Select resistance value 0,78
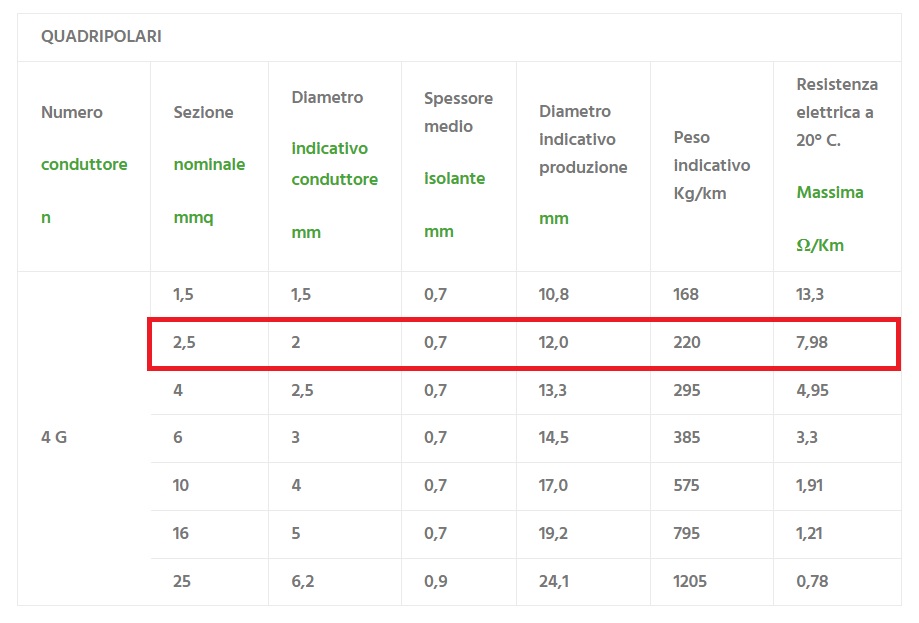The height and width of the screenshot is (623, 919). pos(812,581)
